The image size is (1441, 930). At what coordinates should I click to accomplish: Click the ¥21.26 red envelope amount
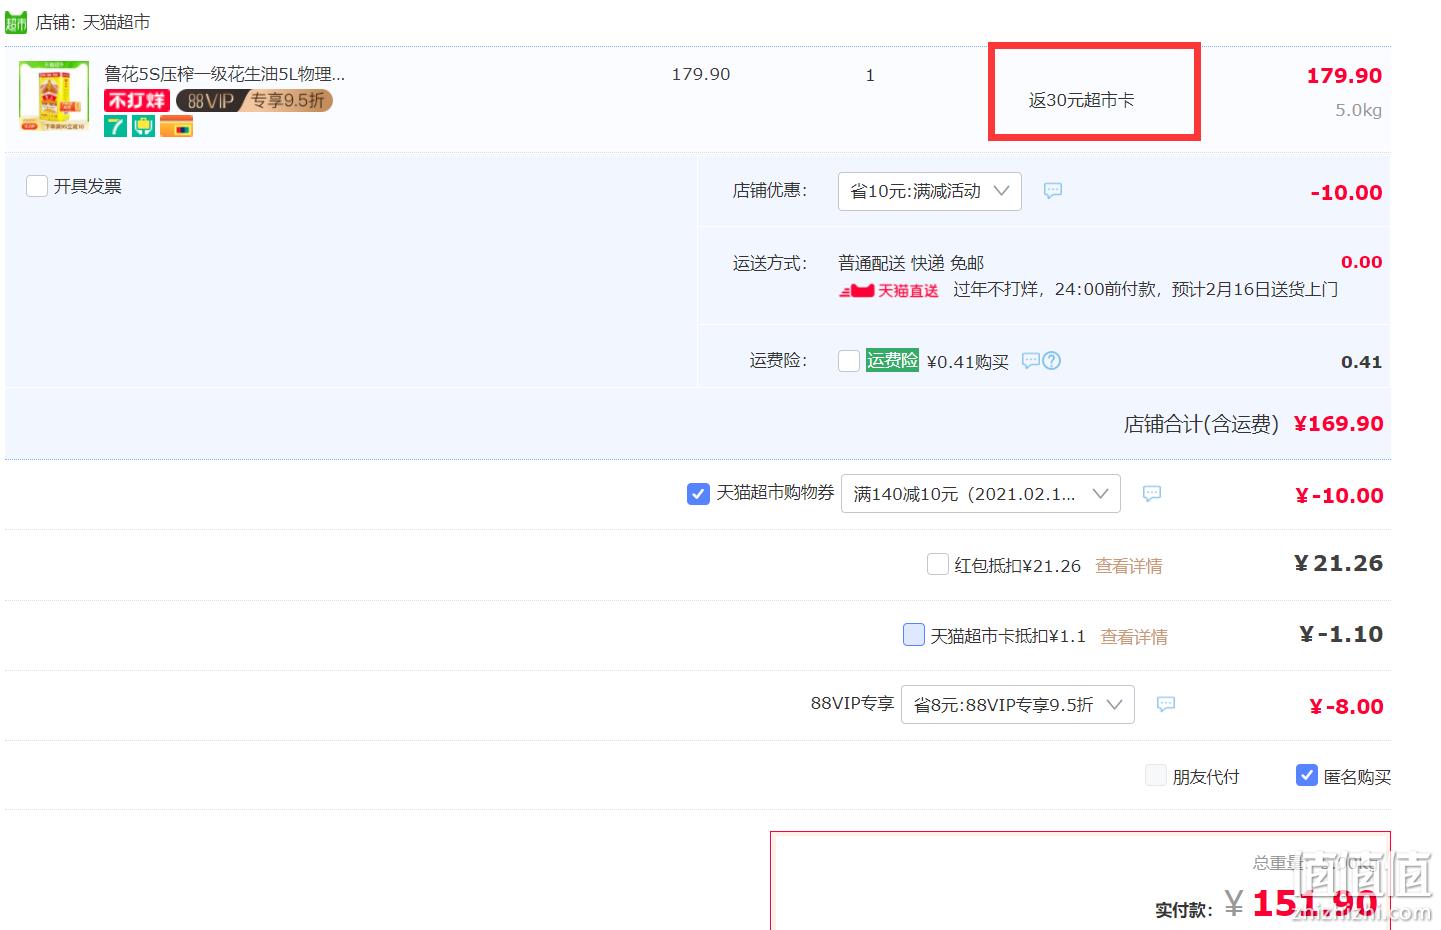point(1338,564)
